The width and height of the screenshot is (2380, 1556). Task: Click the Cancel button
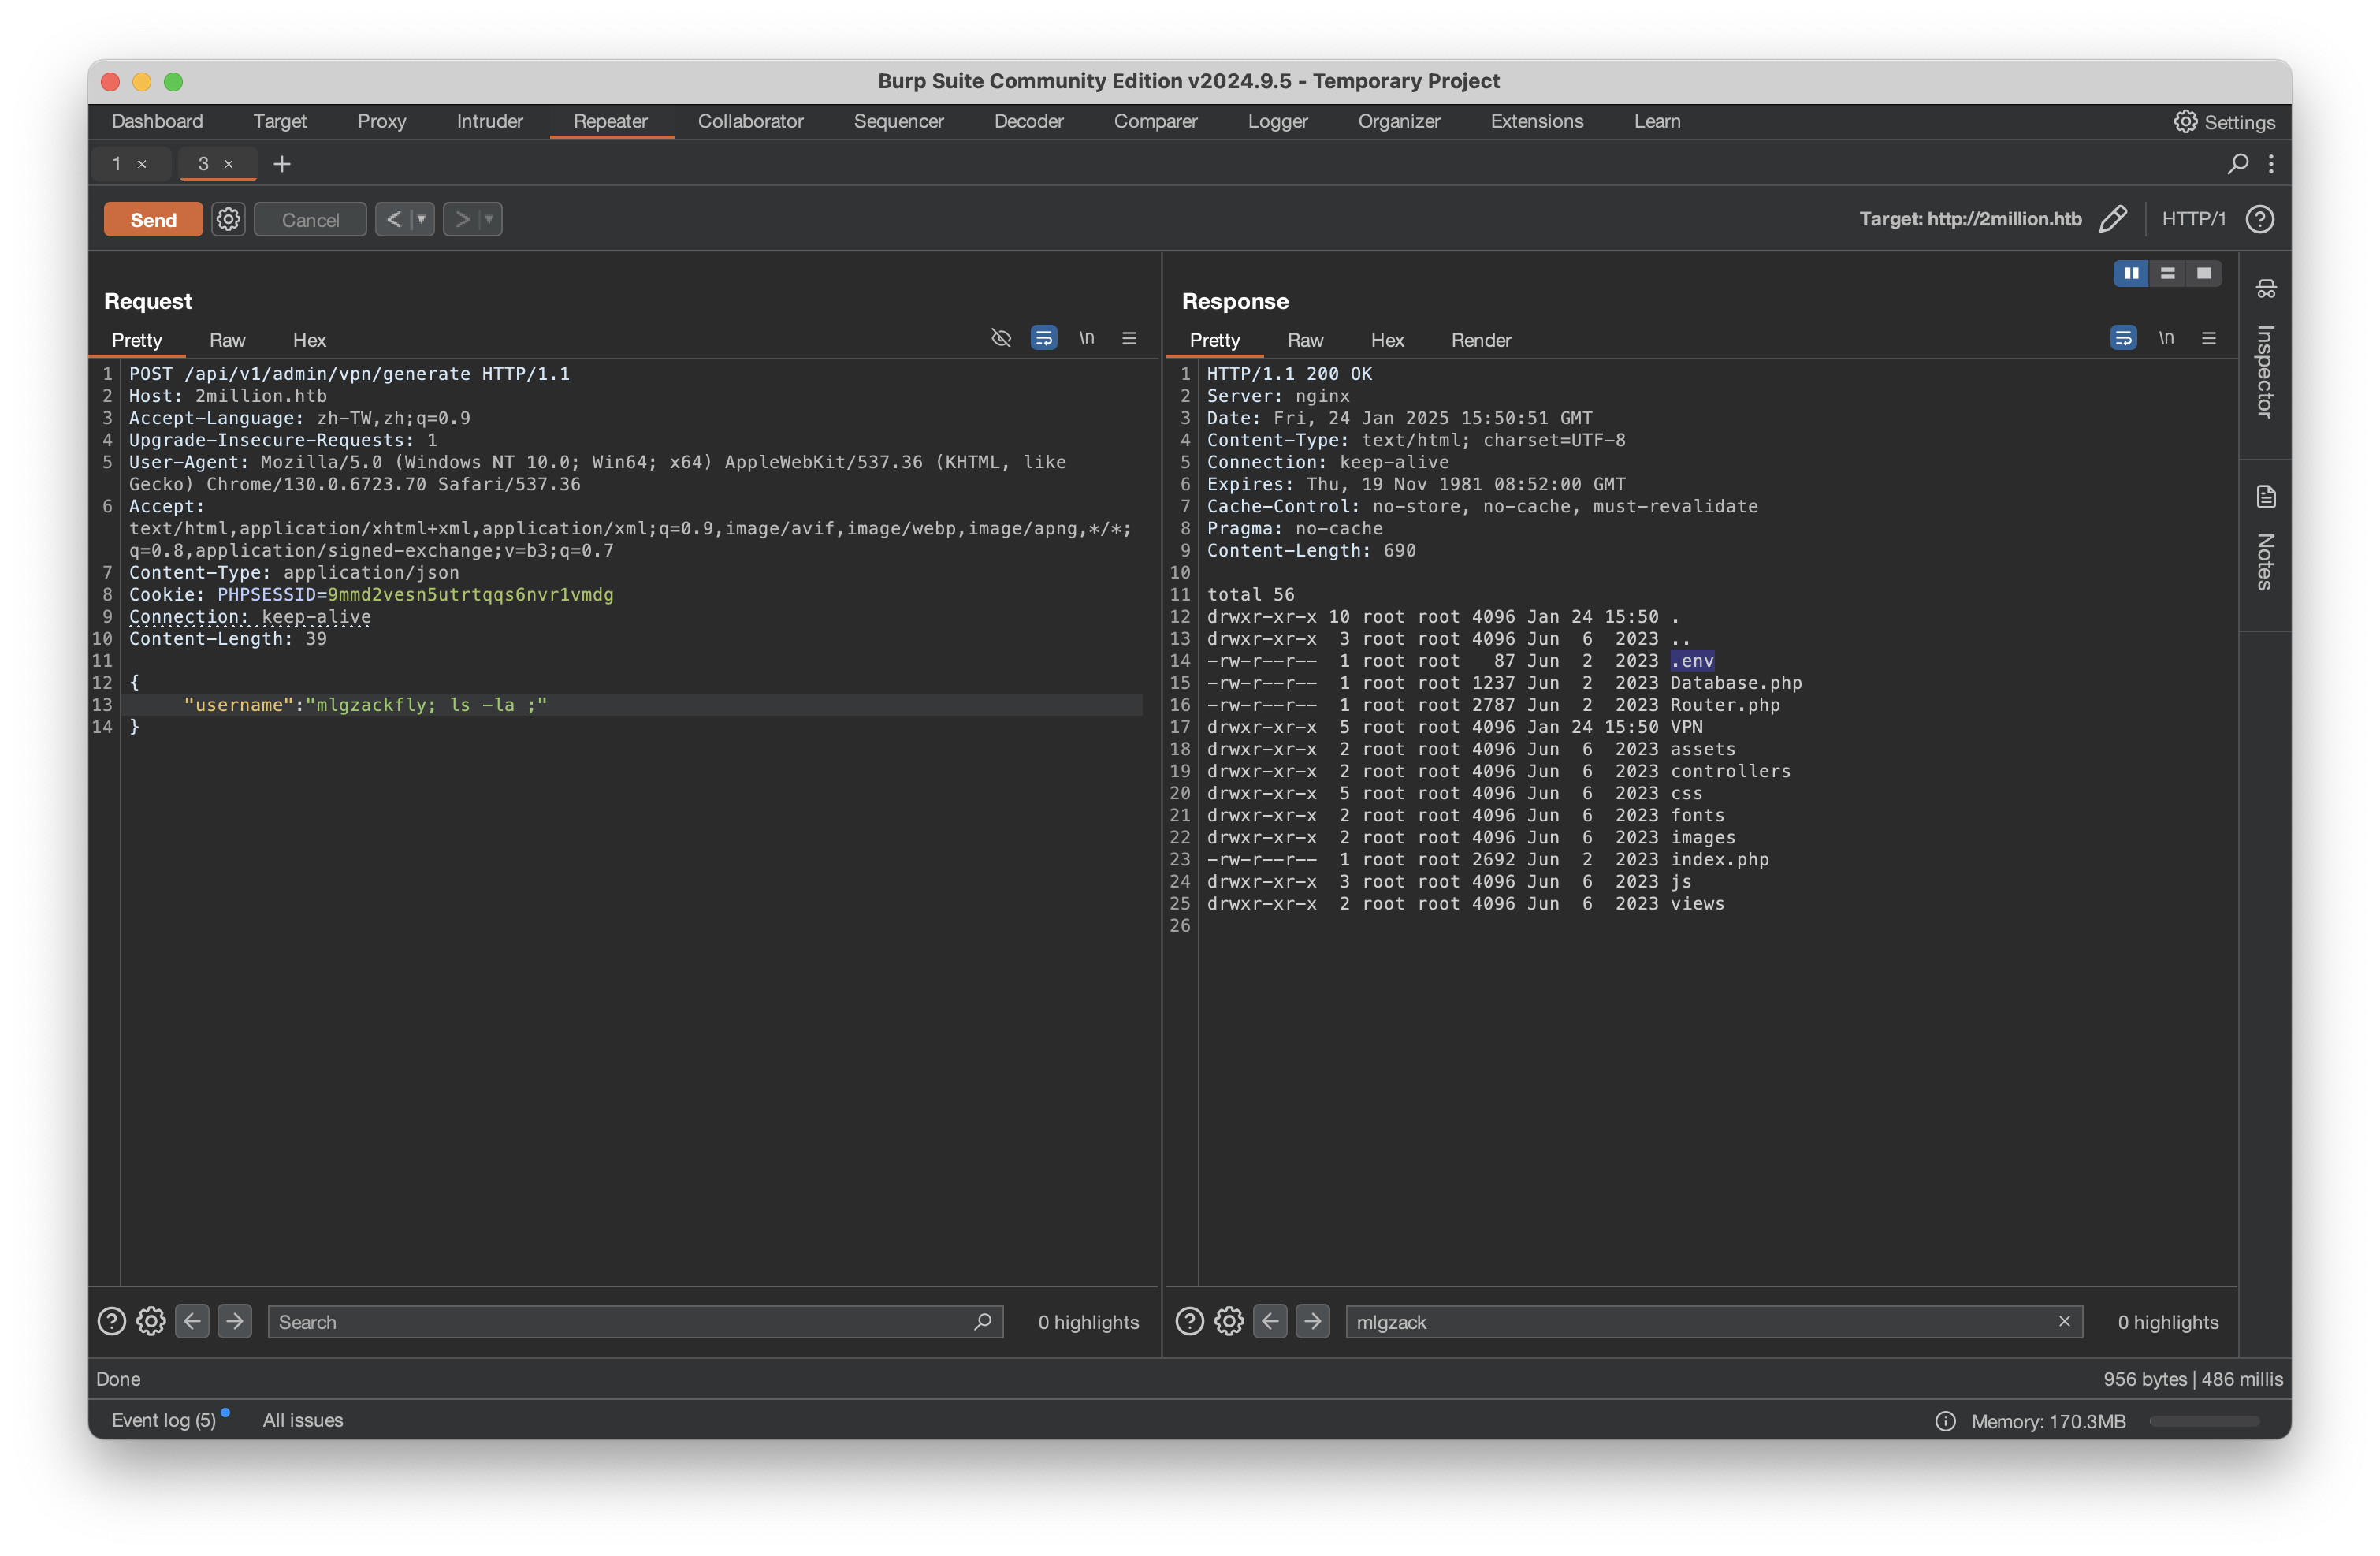coord(310,220)
